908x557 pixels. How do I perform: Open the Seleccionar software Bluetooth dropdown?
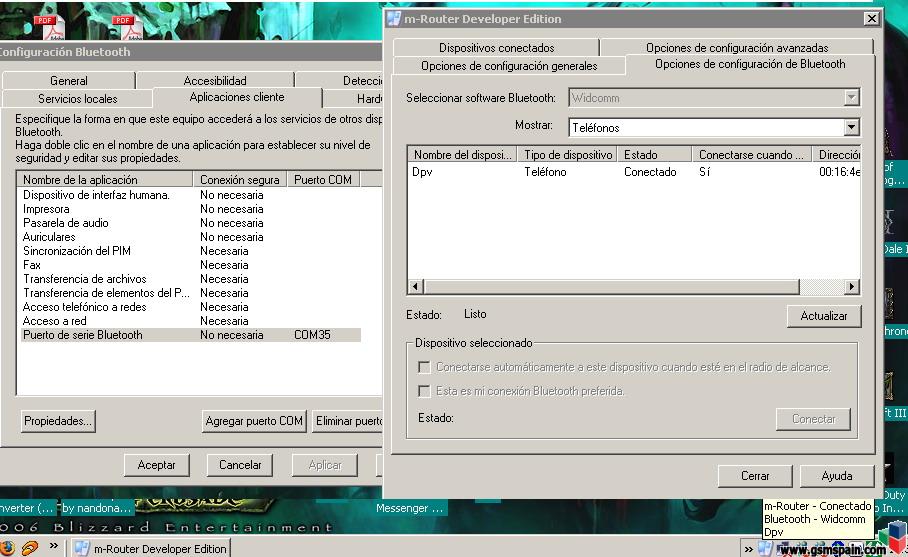(x=851, y=98)
